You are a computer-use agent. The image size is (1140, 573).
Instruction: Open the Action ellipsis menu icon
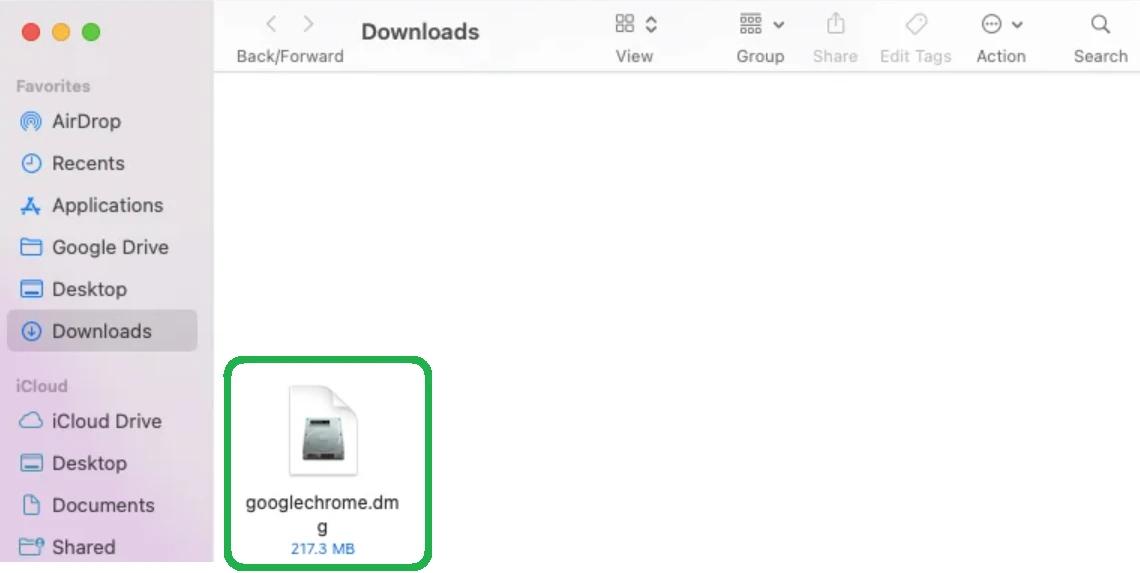coord(992,24)
